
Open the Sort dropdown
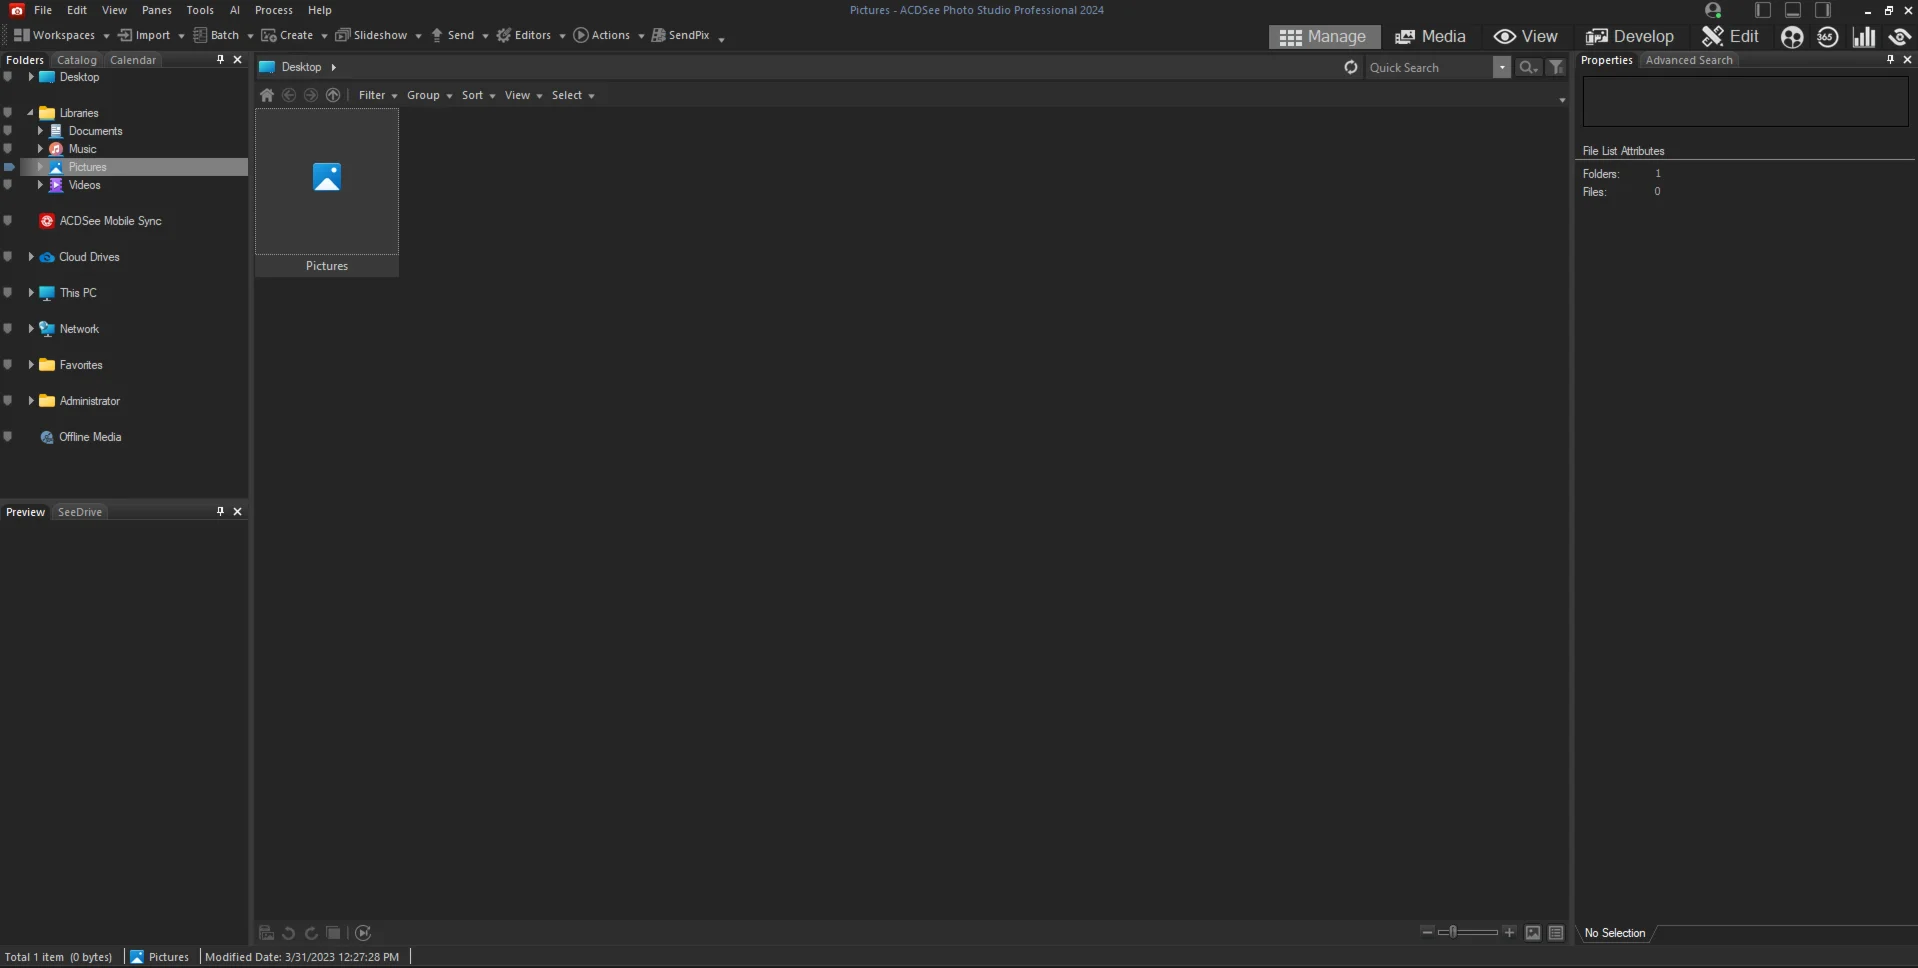tap(478, 95)
